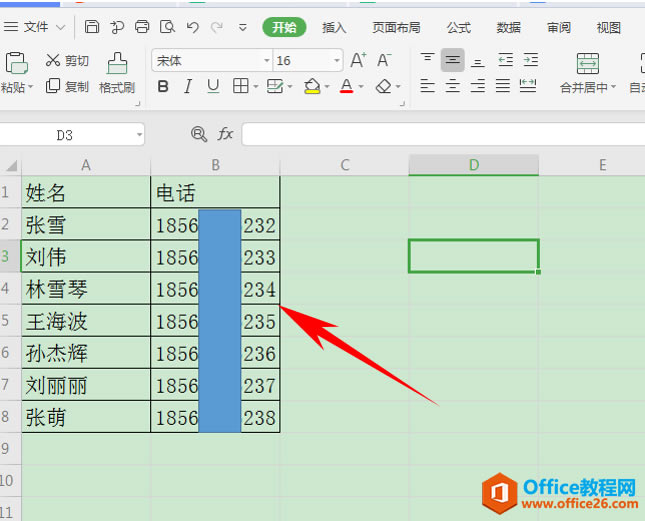Click the eraser clear-format icon
This screenshot has height=521, width=645.
coord(384,86)
